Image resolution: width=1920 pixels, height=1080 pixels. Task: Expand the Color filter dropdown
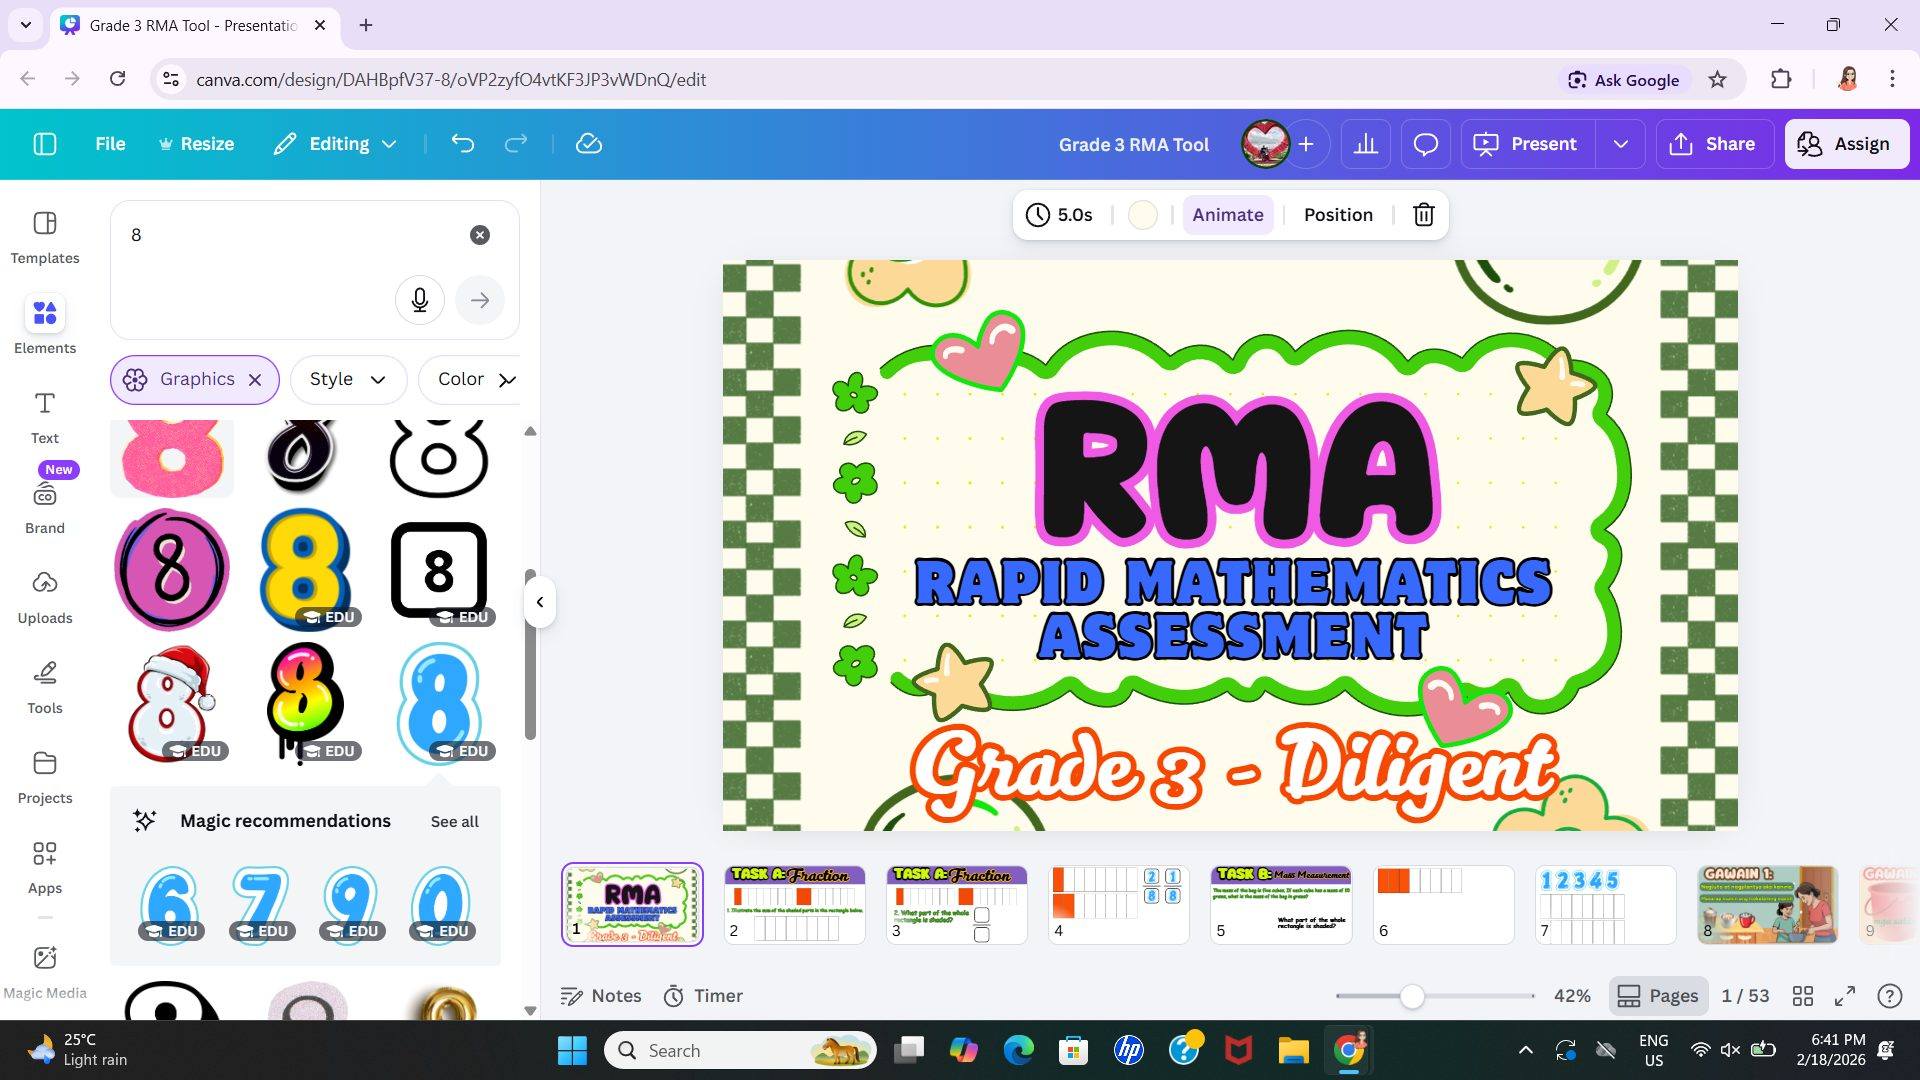tap(470, 380)
